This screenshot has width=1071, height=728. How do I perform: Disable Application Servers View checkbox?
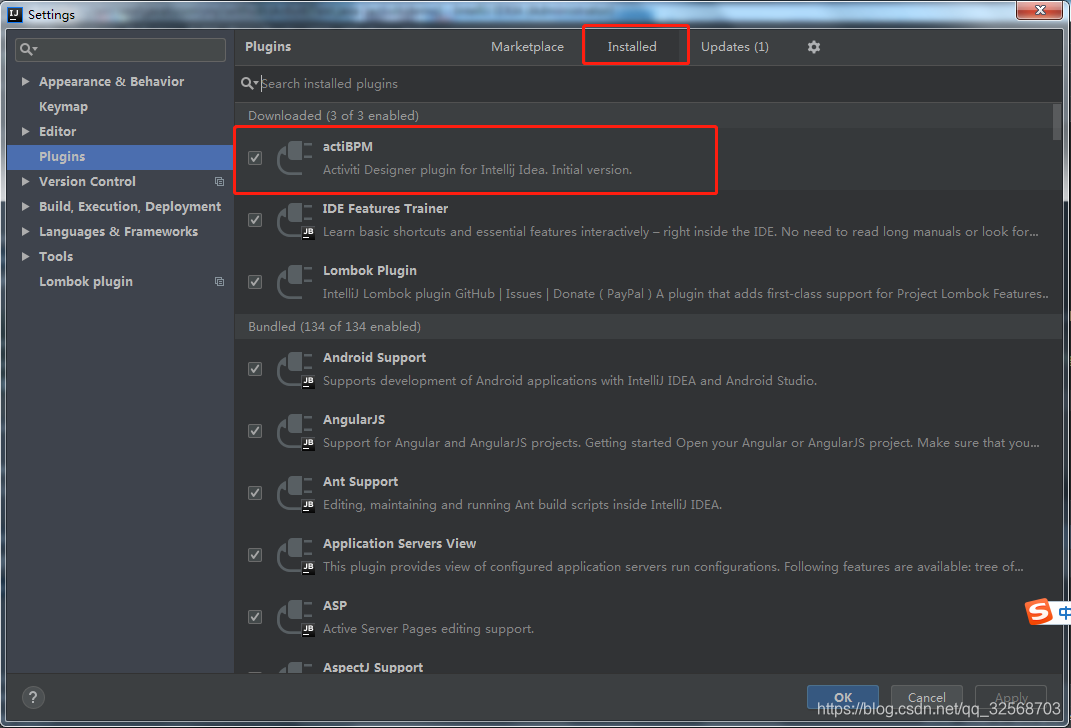pyautogui.click(x=255, y=555)
